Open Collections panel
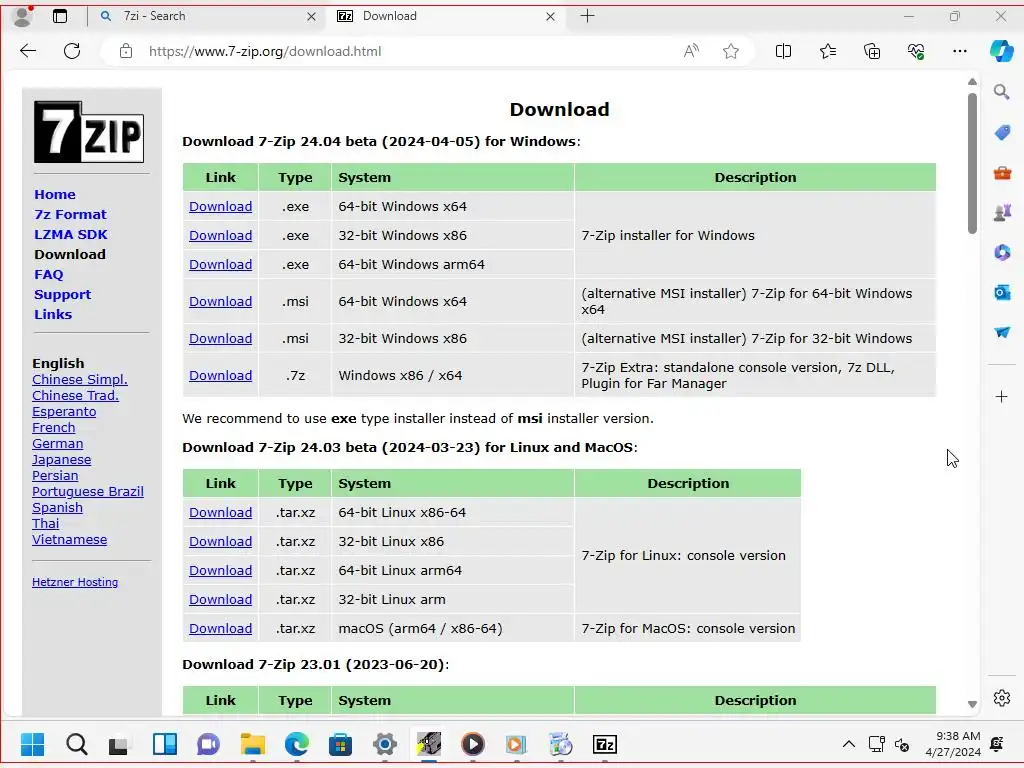This screenshot has width=1024, height=768. (872, 51)
